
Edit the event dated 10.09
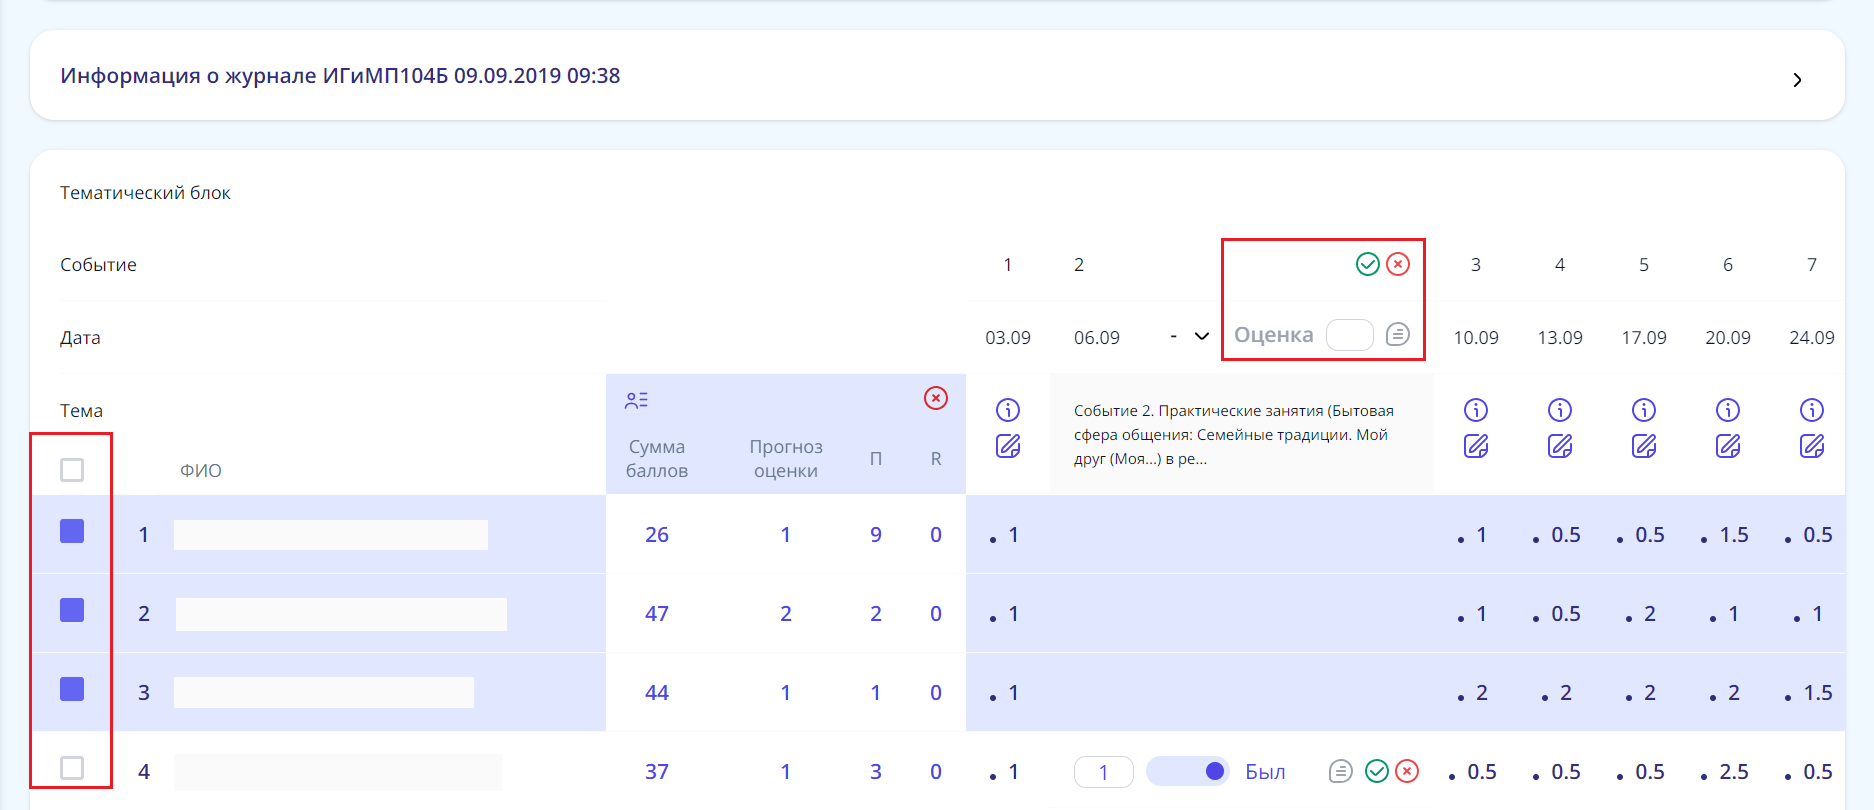[x=1476, y=446]
